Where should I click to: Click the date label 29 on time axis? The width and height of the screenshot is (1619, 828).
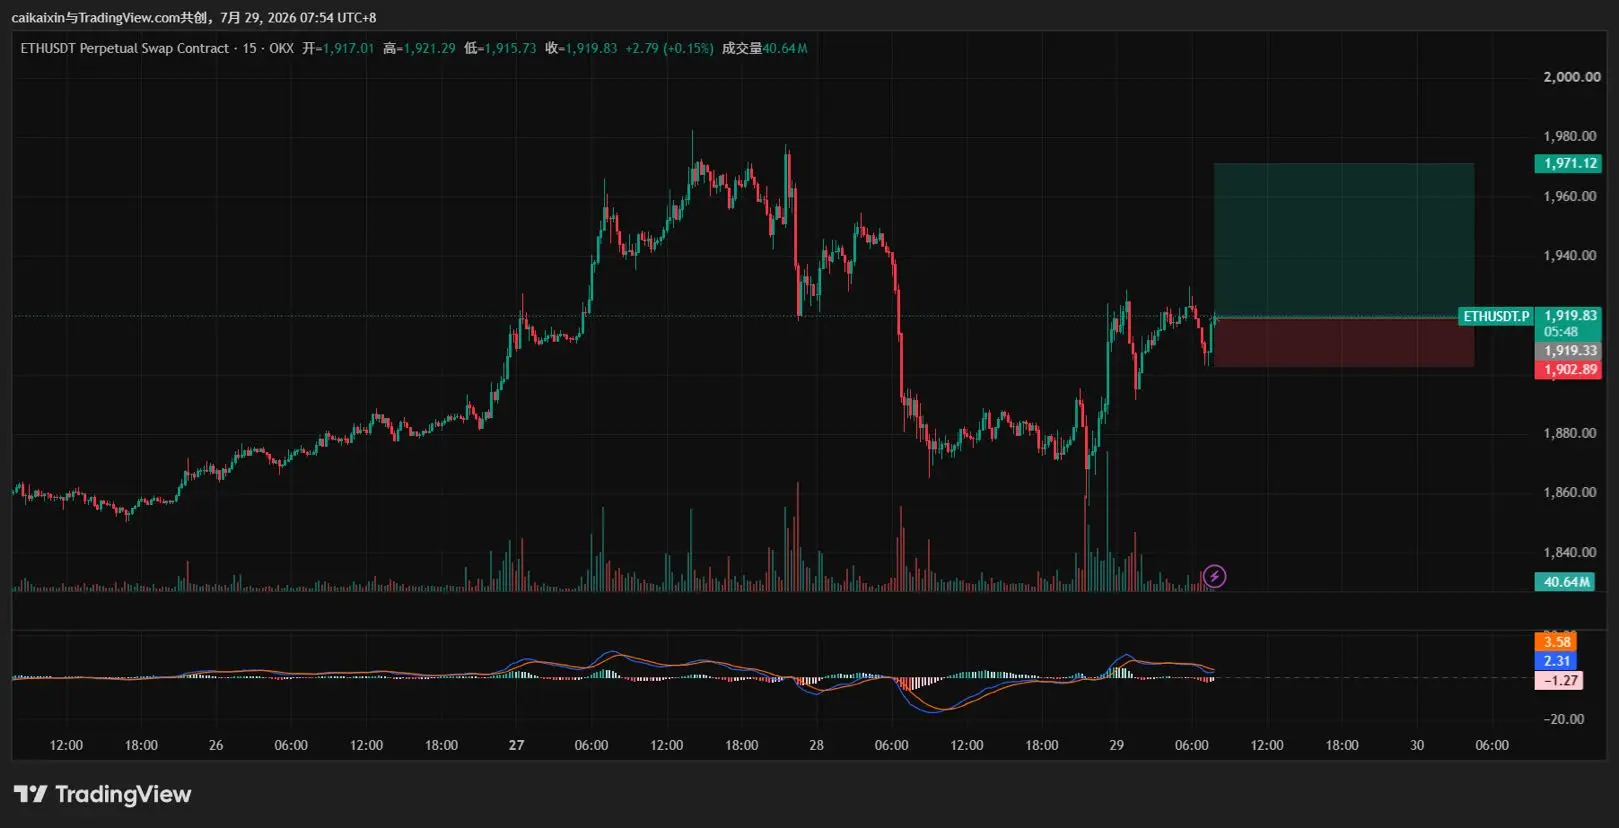pyautogui.click(x=1116, y=745)
